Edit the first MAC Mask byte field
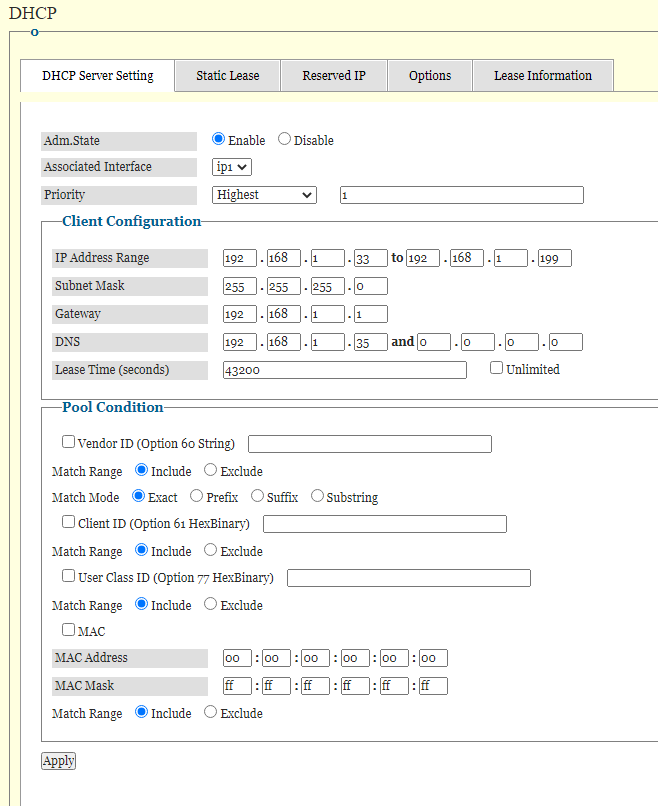Viewport: 658px width, 806px height. [237, 686]
